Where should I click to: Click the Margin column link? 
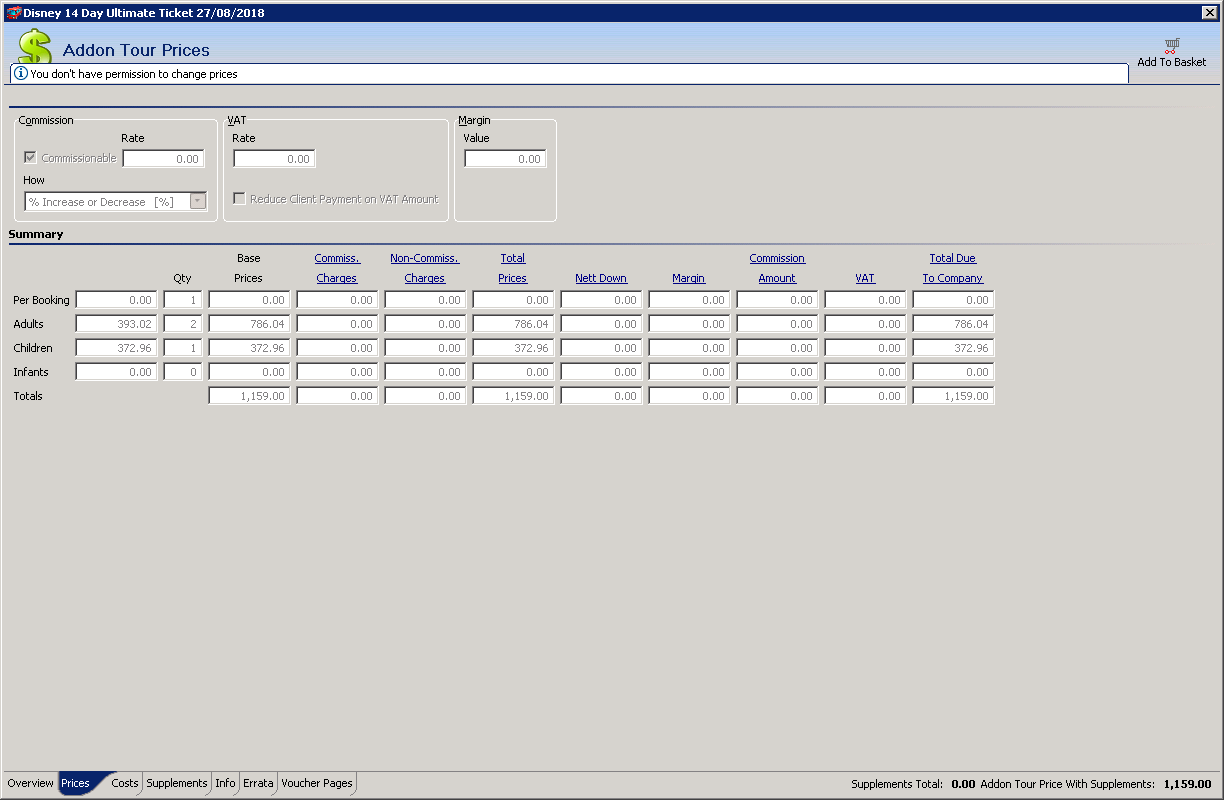[689, 278]
